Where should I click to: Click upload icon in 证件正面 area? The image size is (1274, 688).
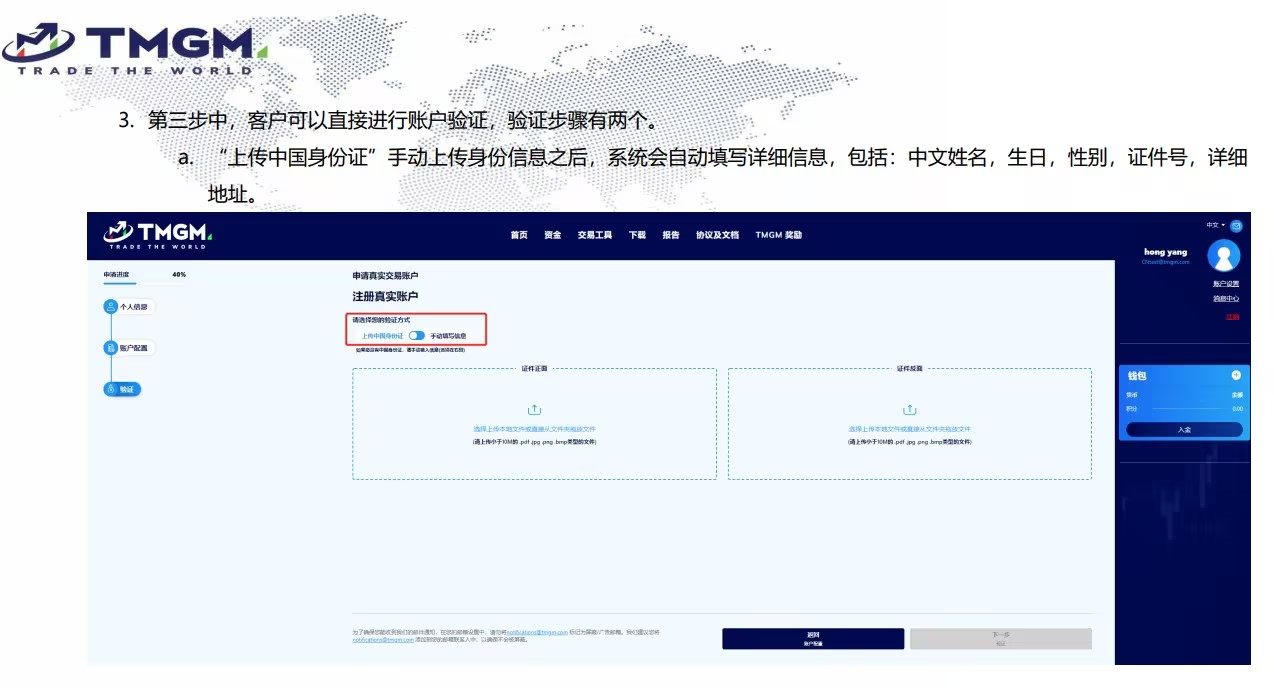pyautogui.click(x=534, y=410)
